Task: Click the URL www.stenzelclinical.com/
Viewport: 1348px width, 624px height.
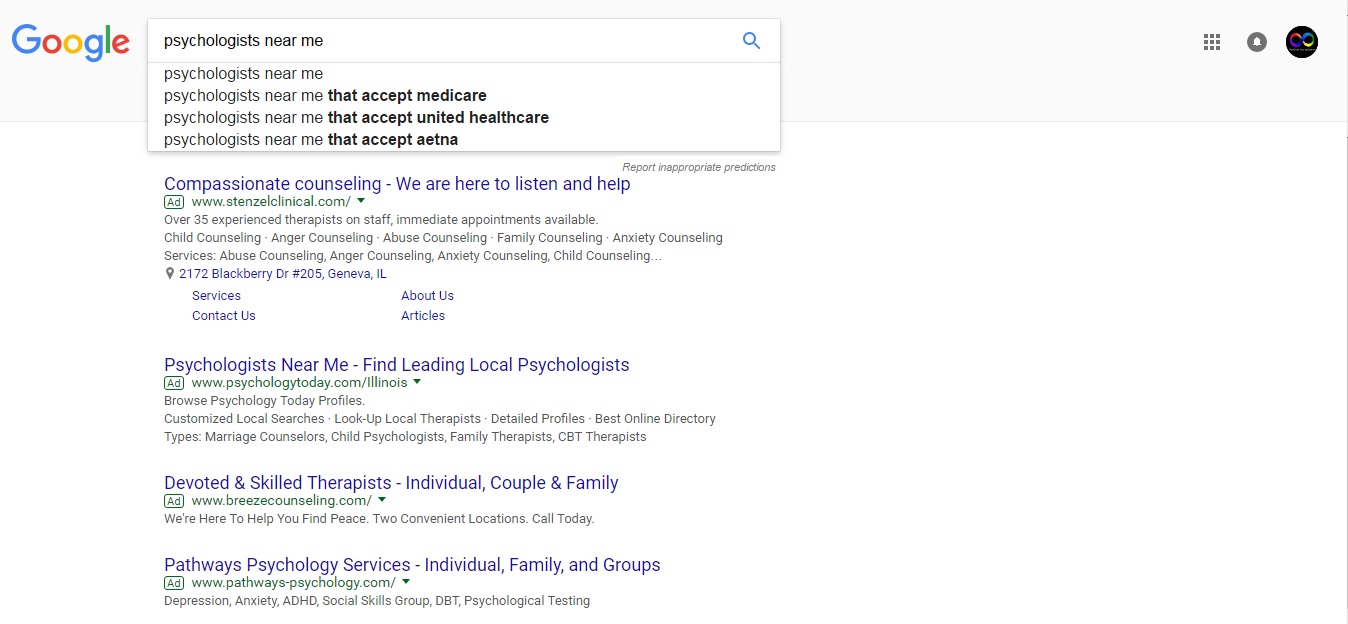Action: 271,202
